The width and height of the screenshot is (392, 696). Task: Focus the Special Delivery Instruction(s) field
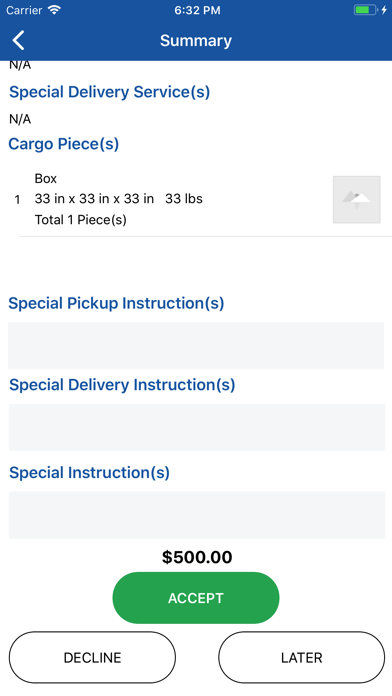point(197,427)
